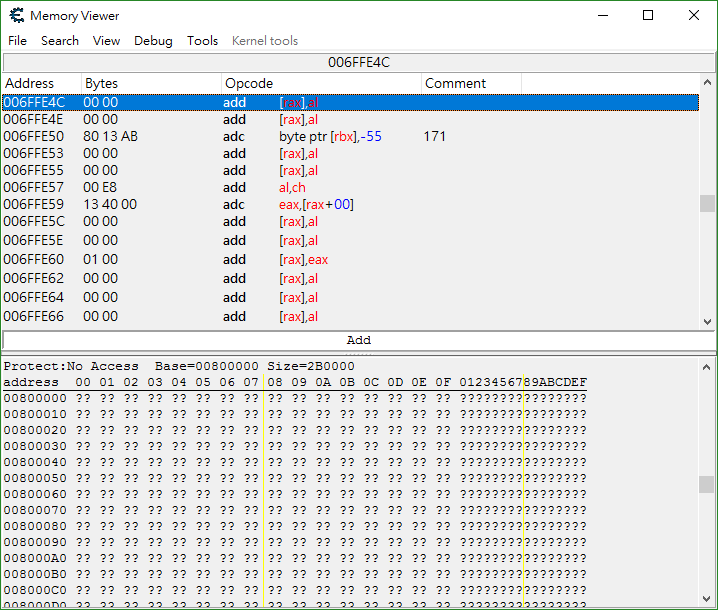Viewport: 718px width, 610px height.
Task: Click hex view scroll up arrow
Action: click(706, 367)
